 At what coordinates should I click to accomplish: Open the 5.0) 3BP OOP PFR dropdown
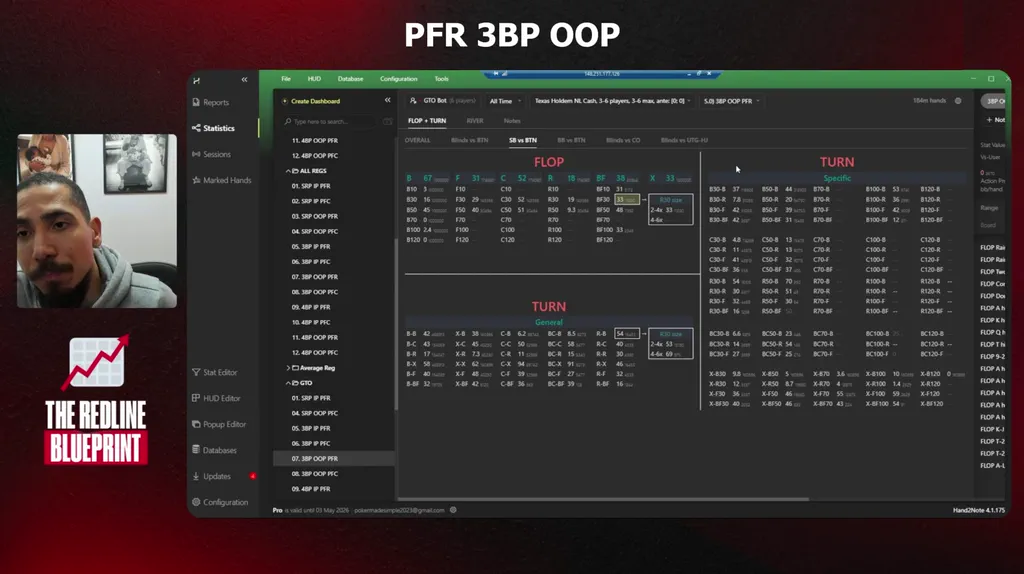(731, 101)
